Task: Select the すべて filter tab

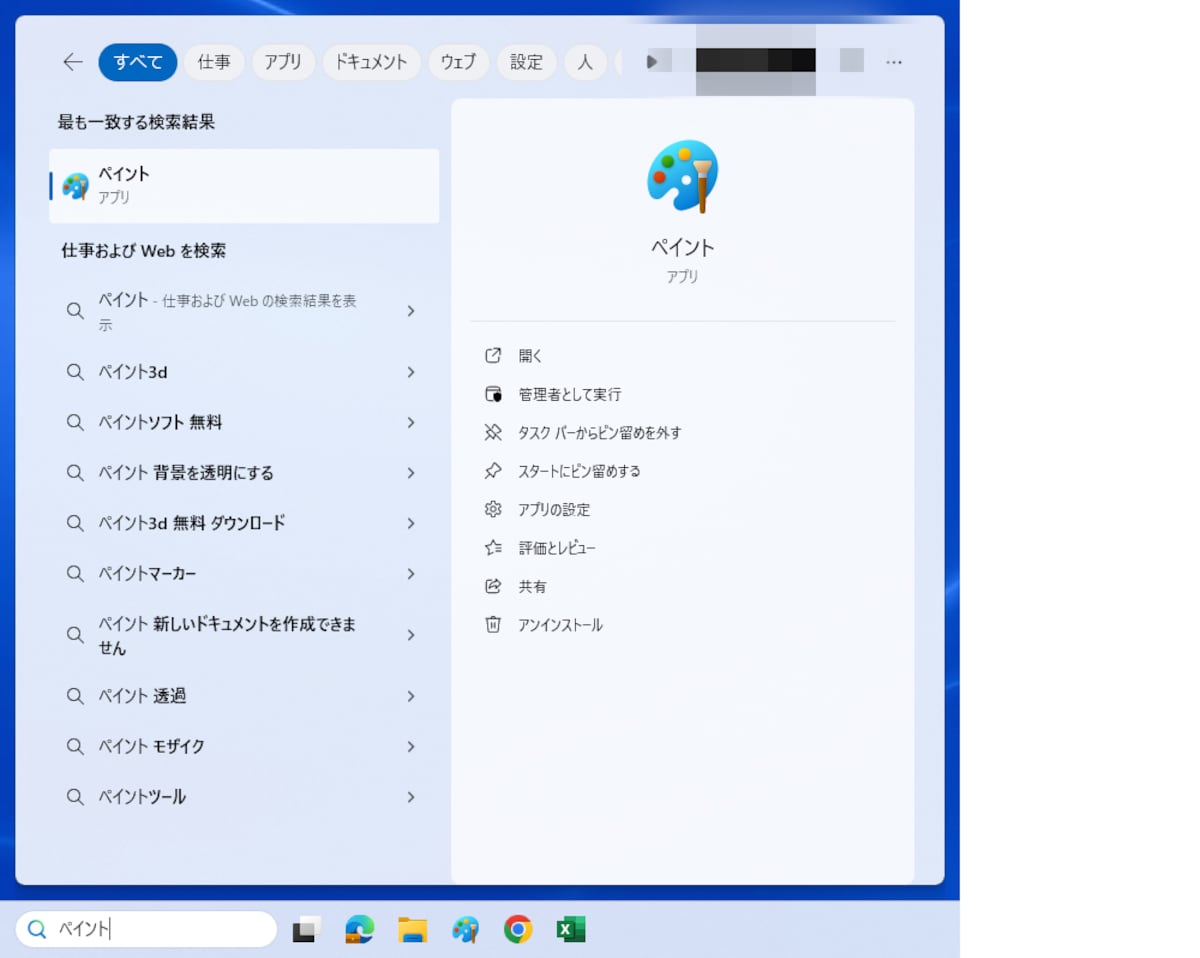Action: [138, 62]
